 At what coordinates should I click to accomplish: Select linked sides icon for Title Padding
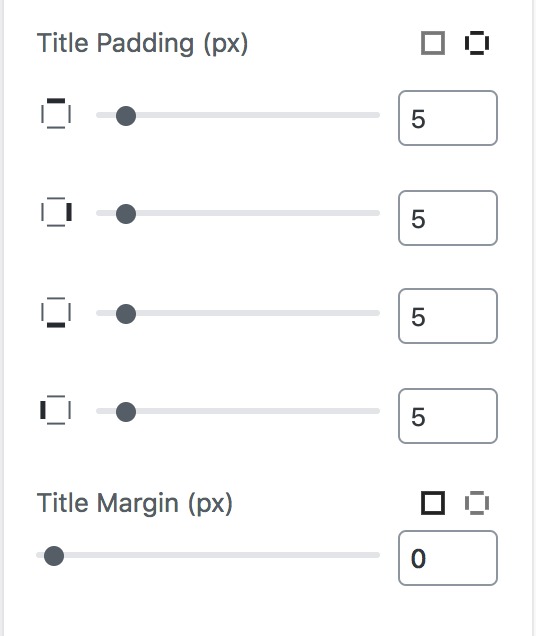coord(433,43)
